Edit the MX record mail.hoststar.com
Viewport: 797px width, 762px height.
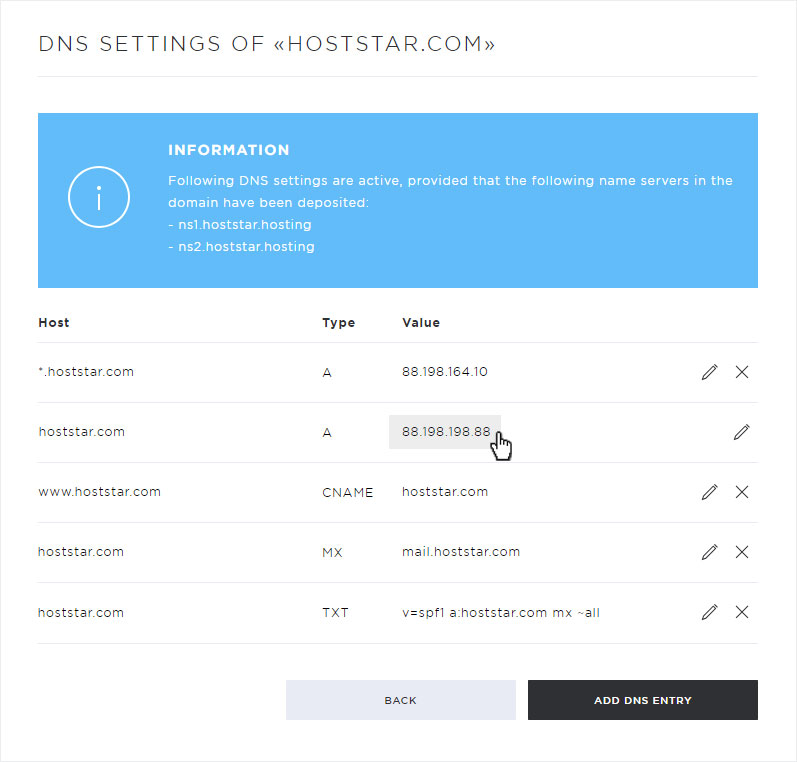(710, 552)
